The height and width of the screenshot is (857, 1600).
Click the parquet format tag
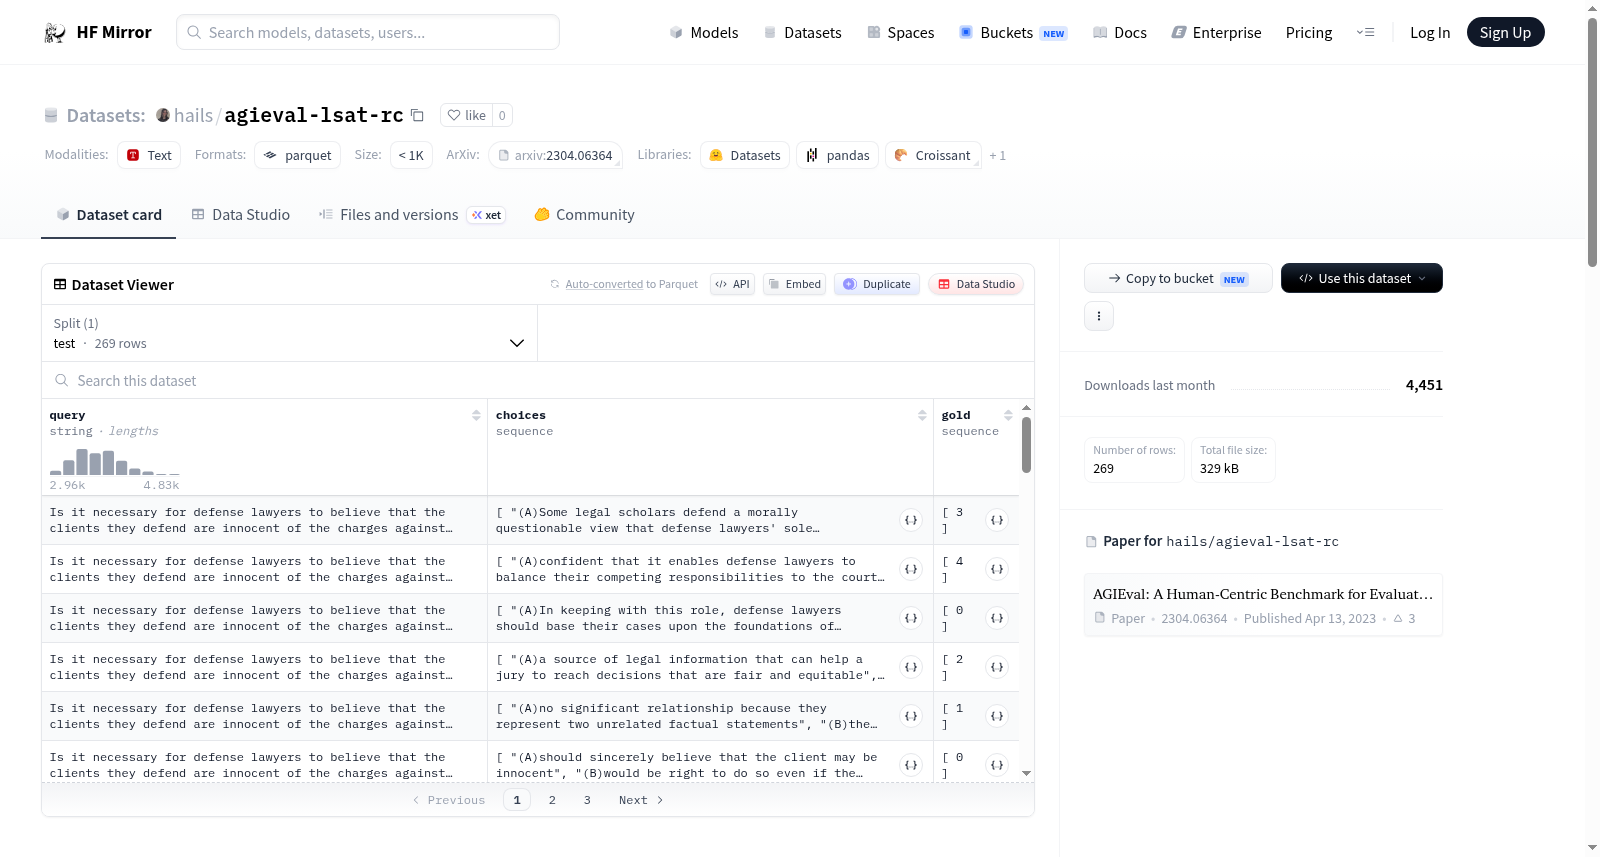tap(297, 155)
